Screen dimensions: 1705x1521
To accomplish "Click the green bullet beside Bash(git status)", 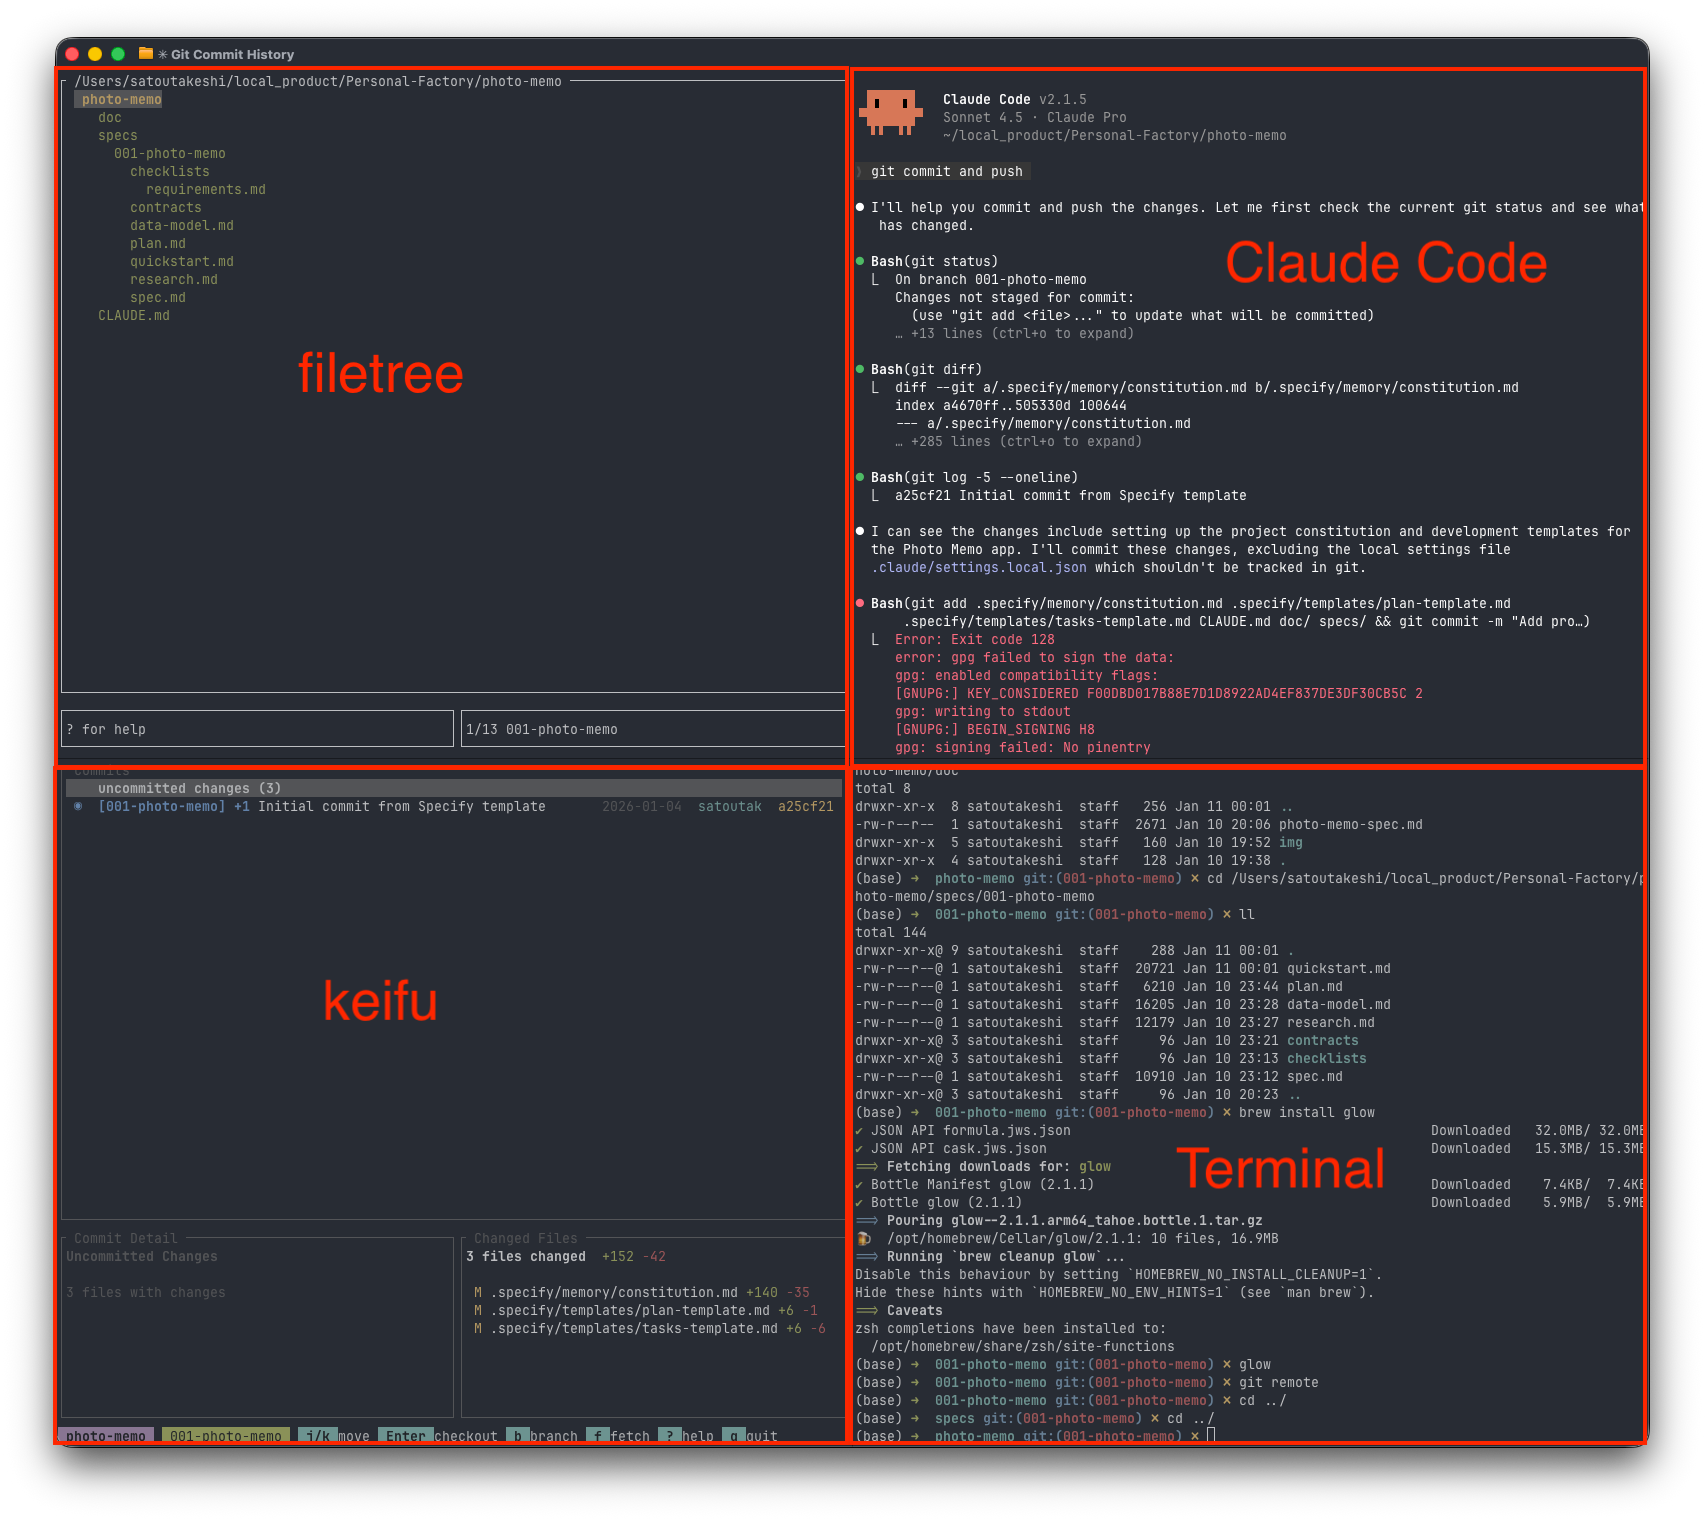I will click(860, 261).
